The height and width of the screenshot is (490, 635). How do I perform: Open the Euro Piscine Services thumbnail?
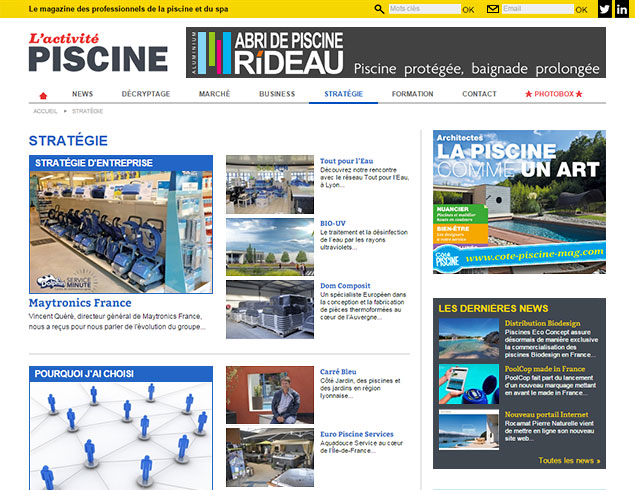[x=270, y=458]
